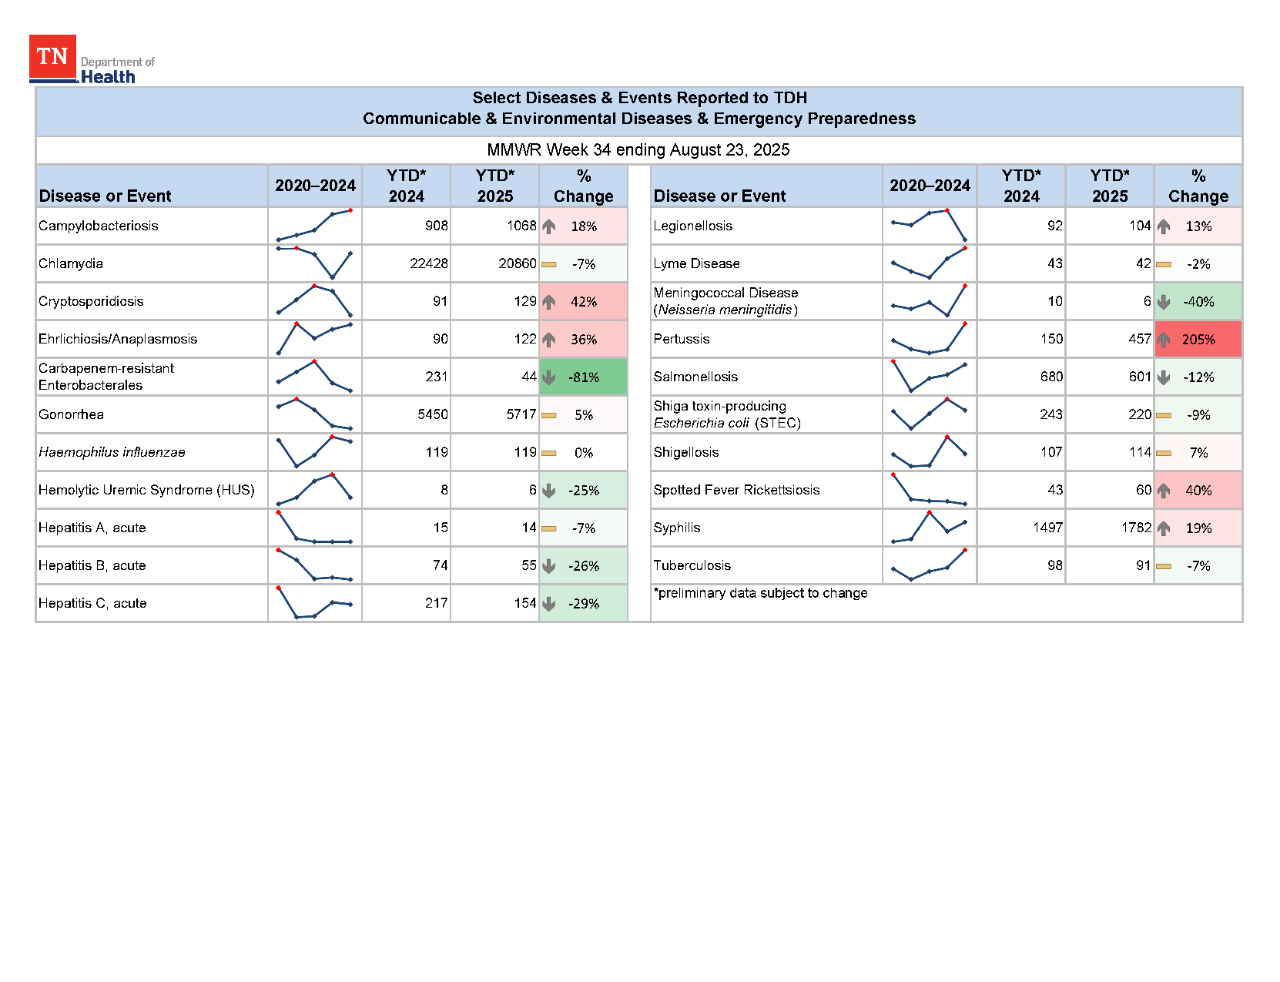The width and height of the screenshot is (1280, 982).
Task: Select the up arrow for Spotted Fever Rickettsiosis
Action: 1163,490
